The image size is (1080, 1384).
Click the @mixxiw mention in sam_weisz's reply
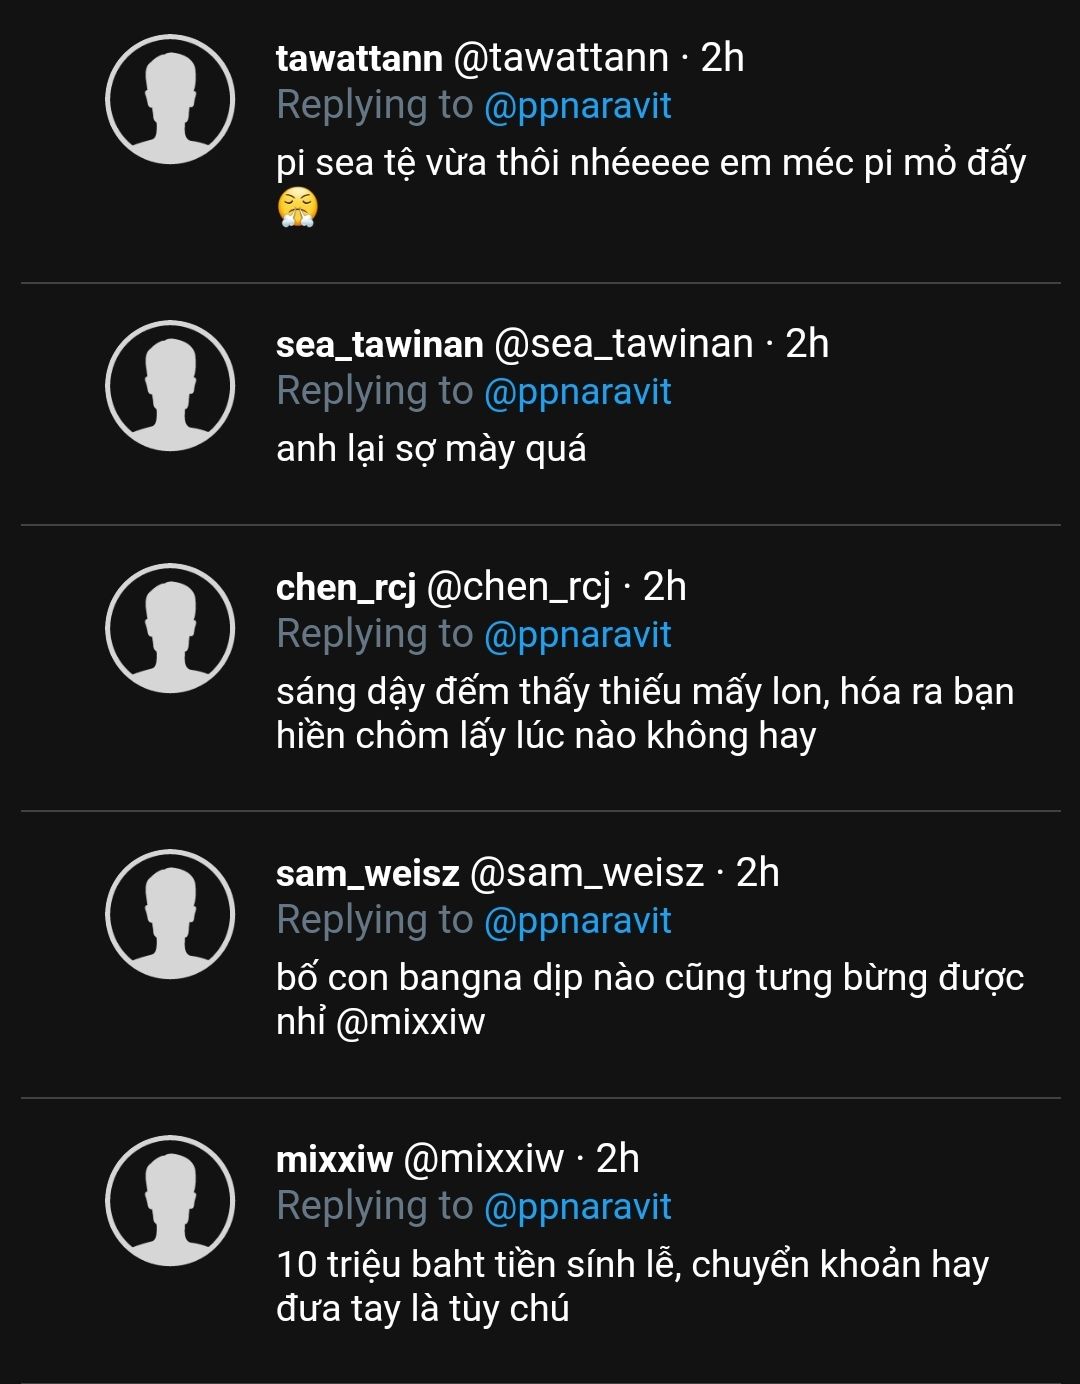410,1022
